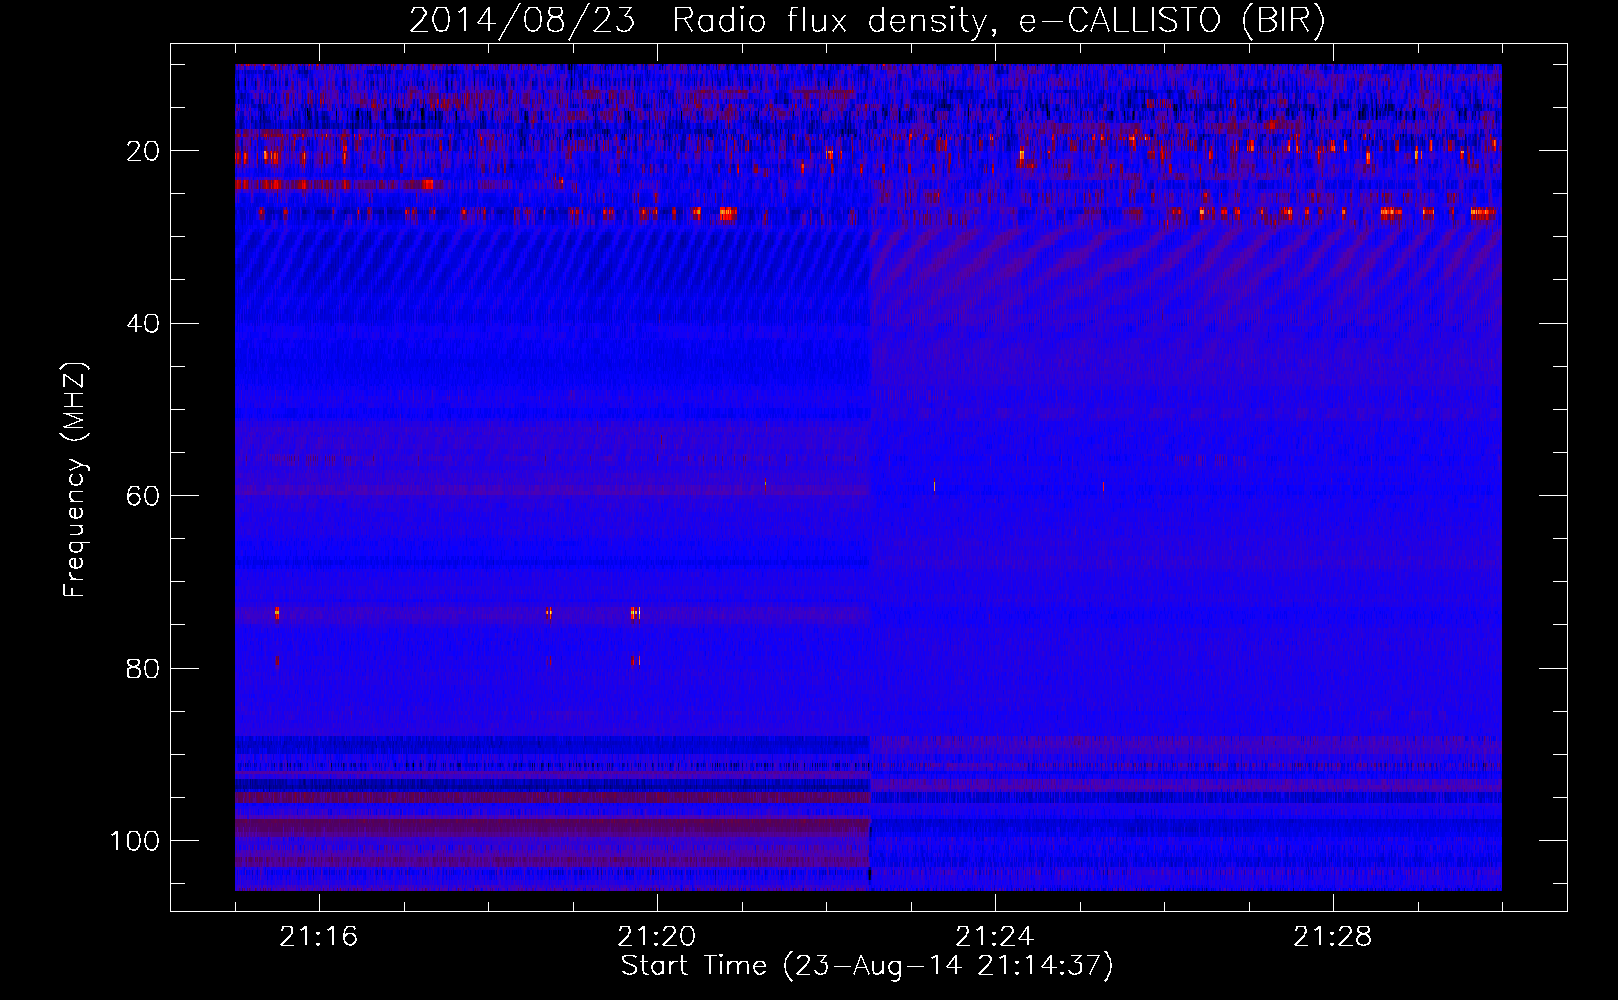Select the 60 MHz frequency tick label
This screenshot has height=1000, width=1618.
tap(144, 496)
